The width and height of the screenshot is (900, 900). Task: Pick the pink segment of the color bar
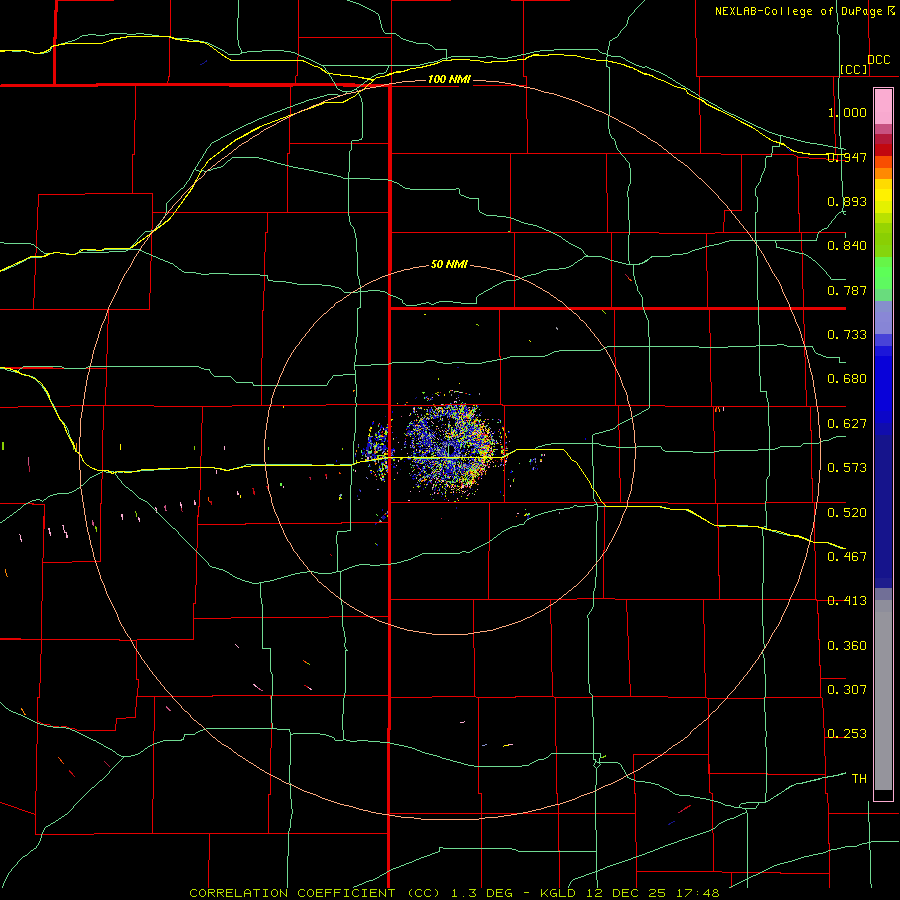point(883,106)
